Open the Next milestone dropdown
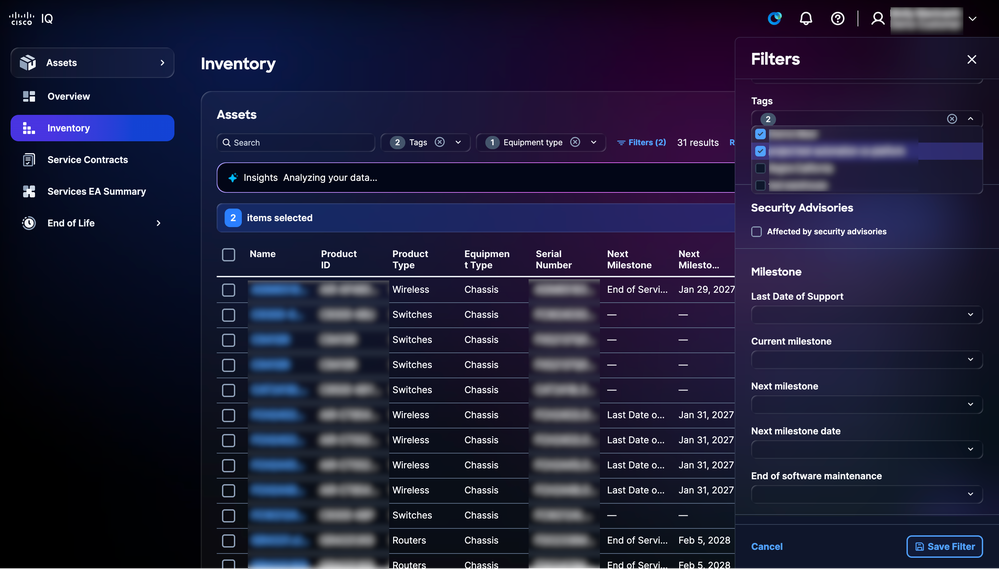 [866, 405]
